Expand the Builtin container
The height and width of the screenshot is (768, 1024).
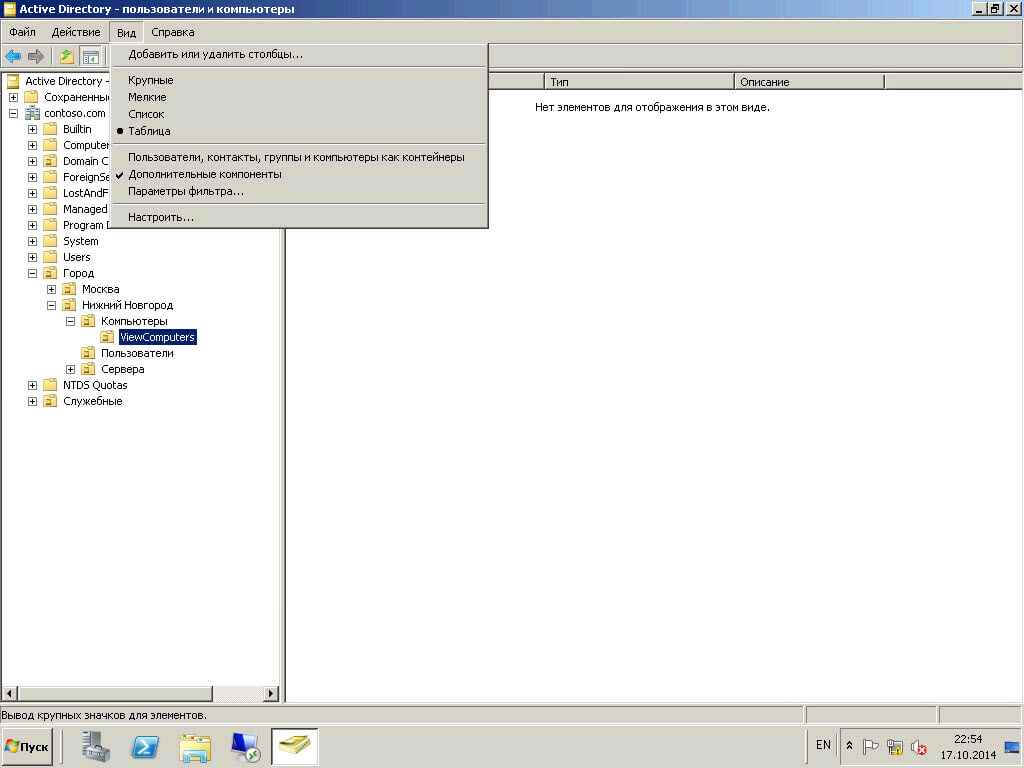[x=32, y=129]
